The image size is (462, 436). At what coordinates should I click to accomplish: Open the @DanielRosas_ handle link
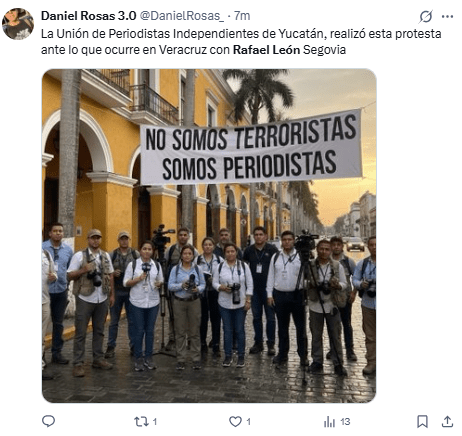coord(182,16)
